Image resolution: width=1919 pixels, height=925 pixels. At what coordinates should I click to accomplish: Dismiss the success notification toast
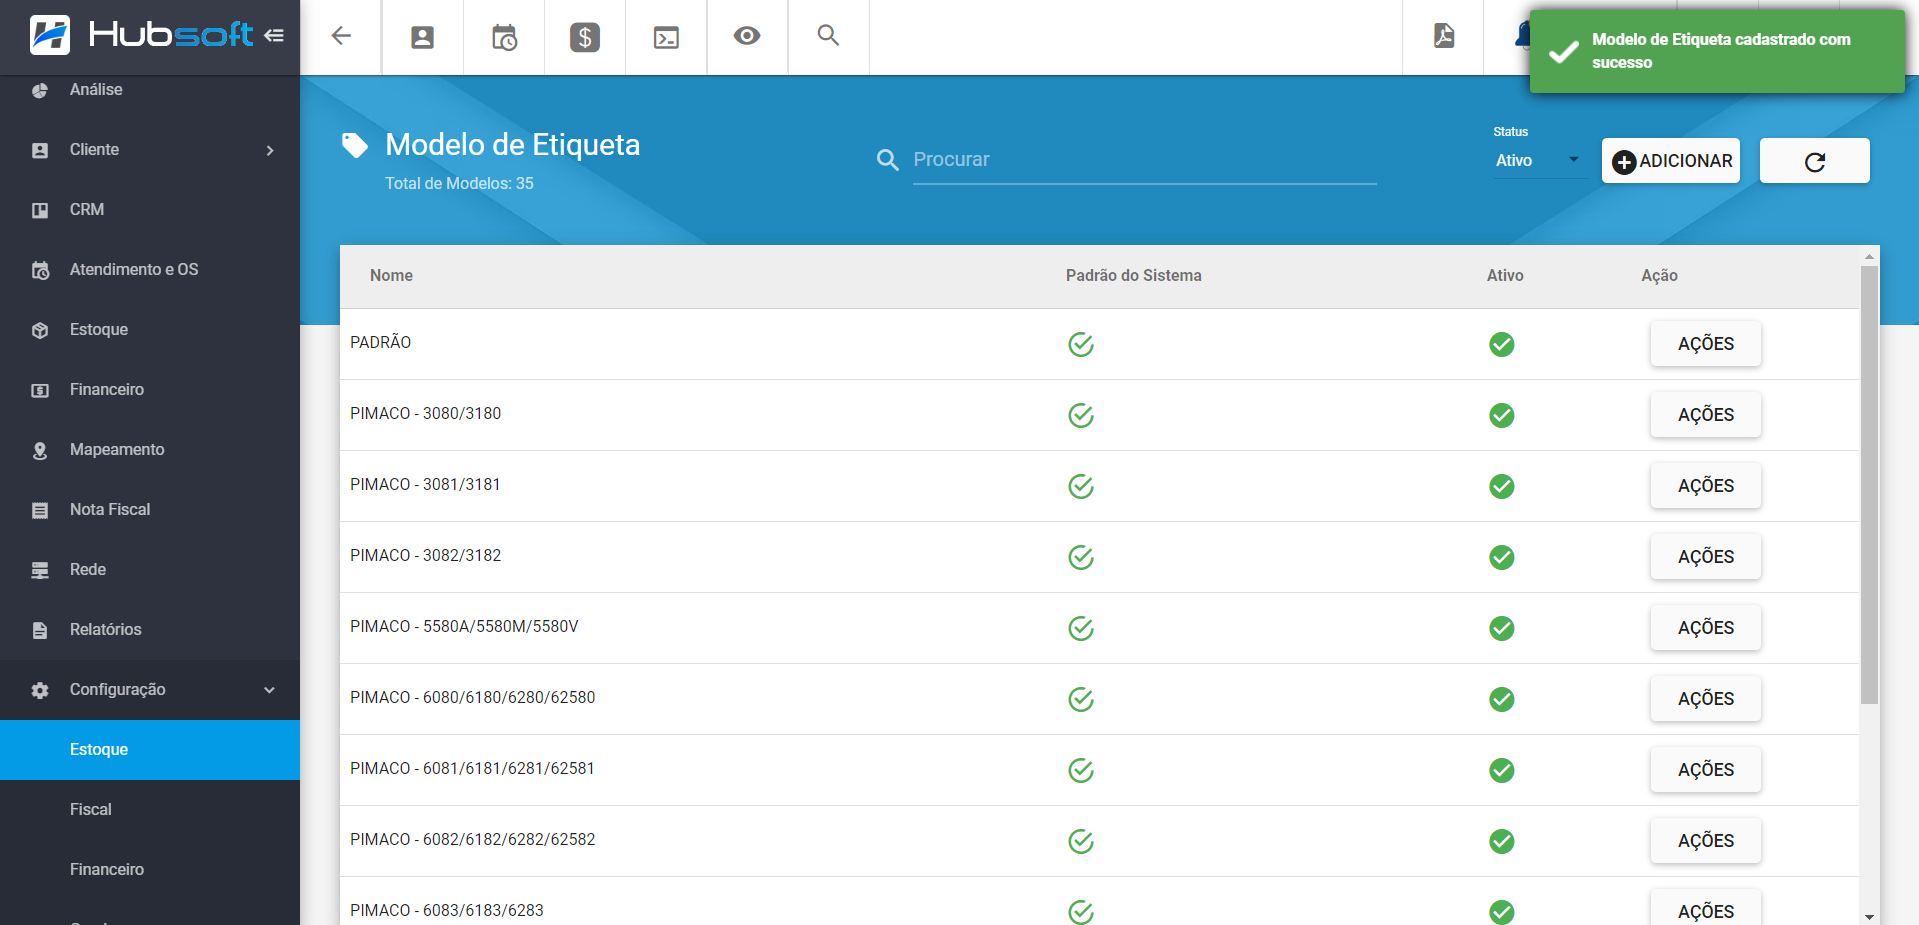point(1717,51)
